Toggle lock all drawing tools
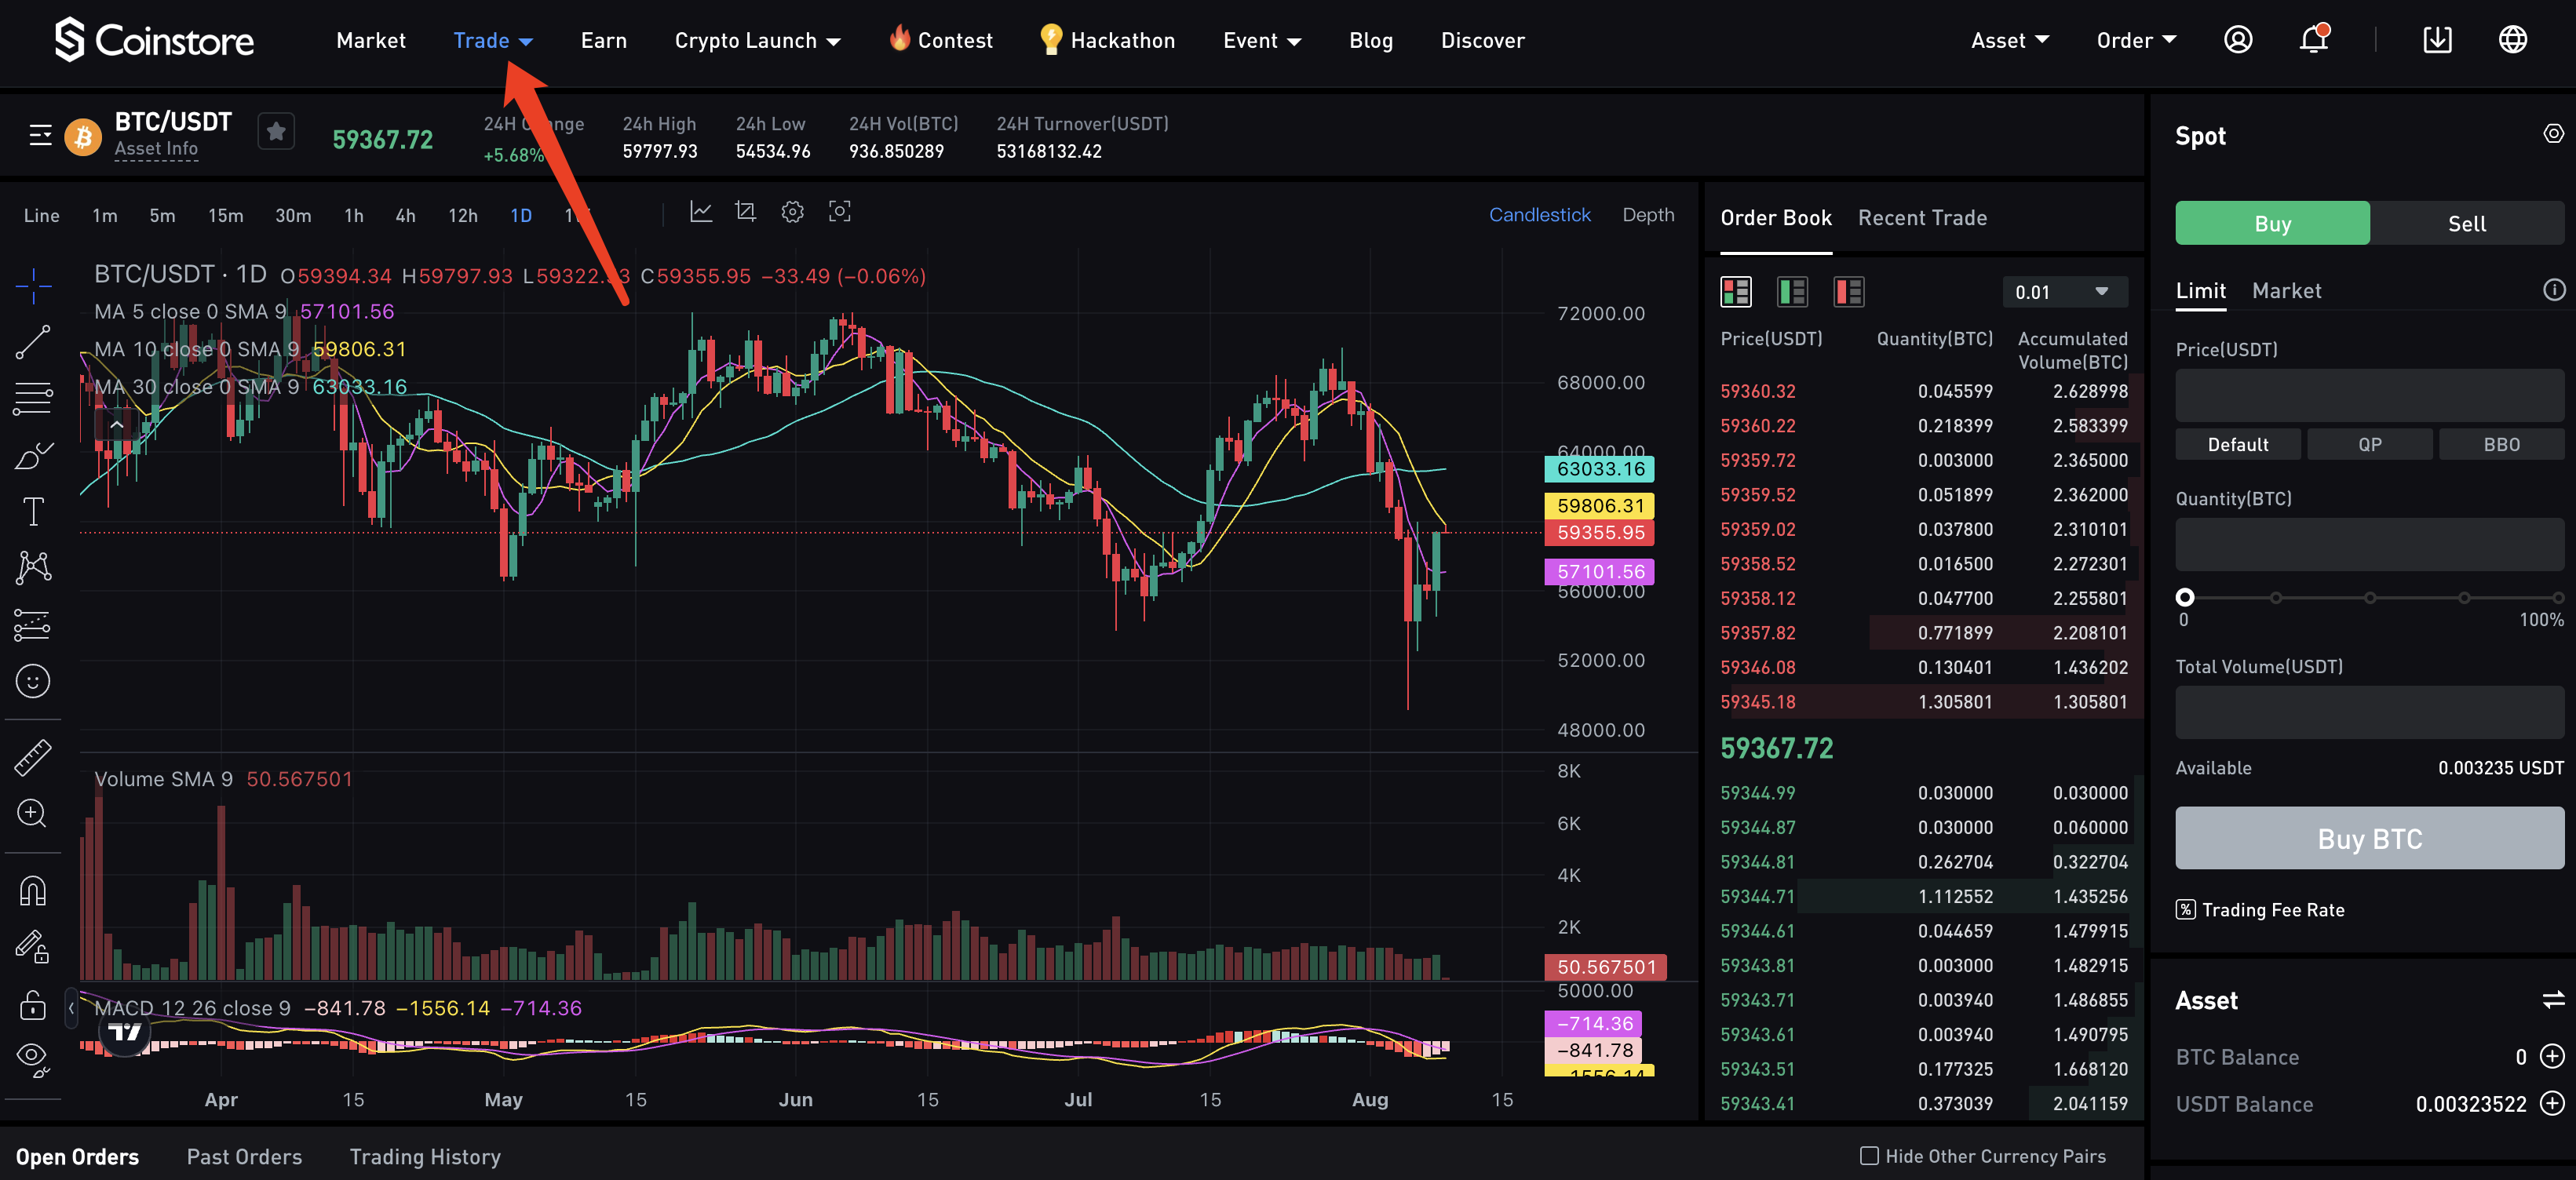Image resolution: width=2576 pixels, height=1180 pixels. [x=33, y=1004]
